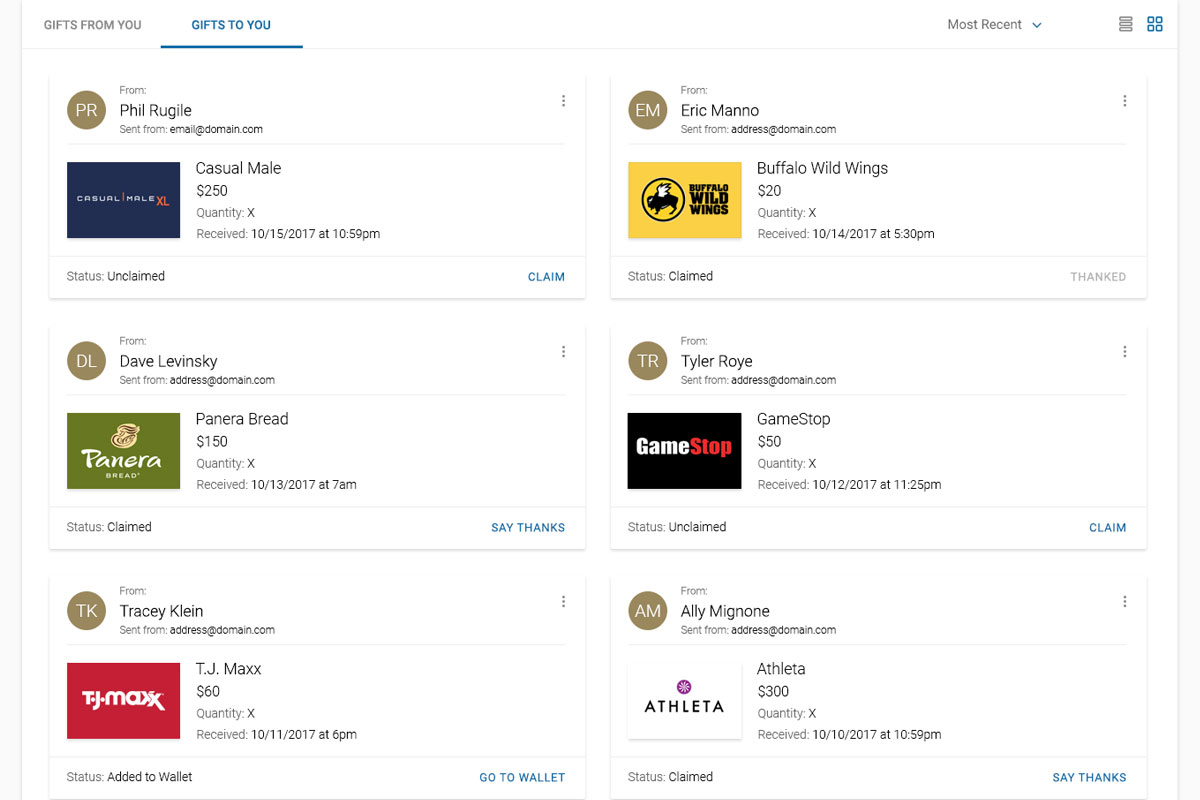Image resolution: width=1200 pixels, height=800 pixels.
Task: Click the Buffalo Wild Wings brand title
Action: pyautogui.click(x=822, y=168)
